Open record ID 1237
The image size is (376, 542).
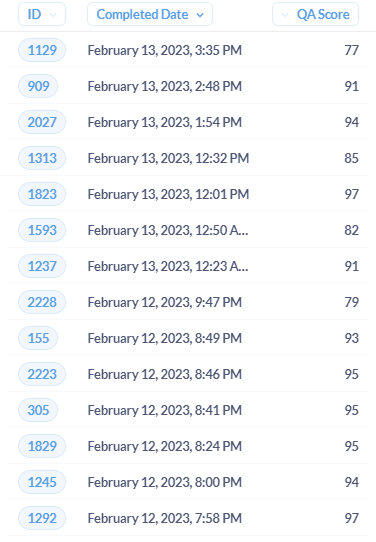point(42,266)
